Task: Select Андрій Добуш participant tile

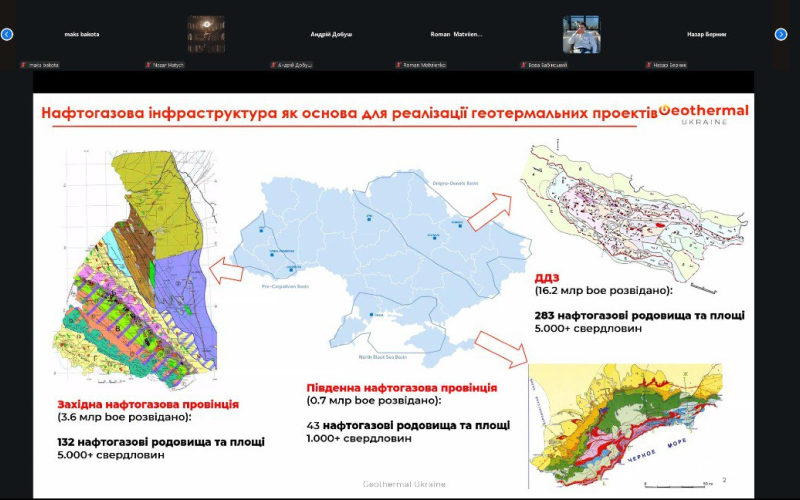Action: point(331,35)
